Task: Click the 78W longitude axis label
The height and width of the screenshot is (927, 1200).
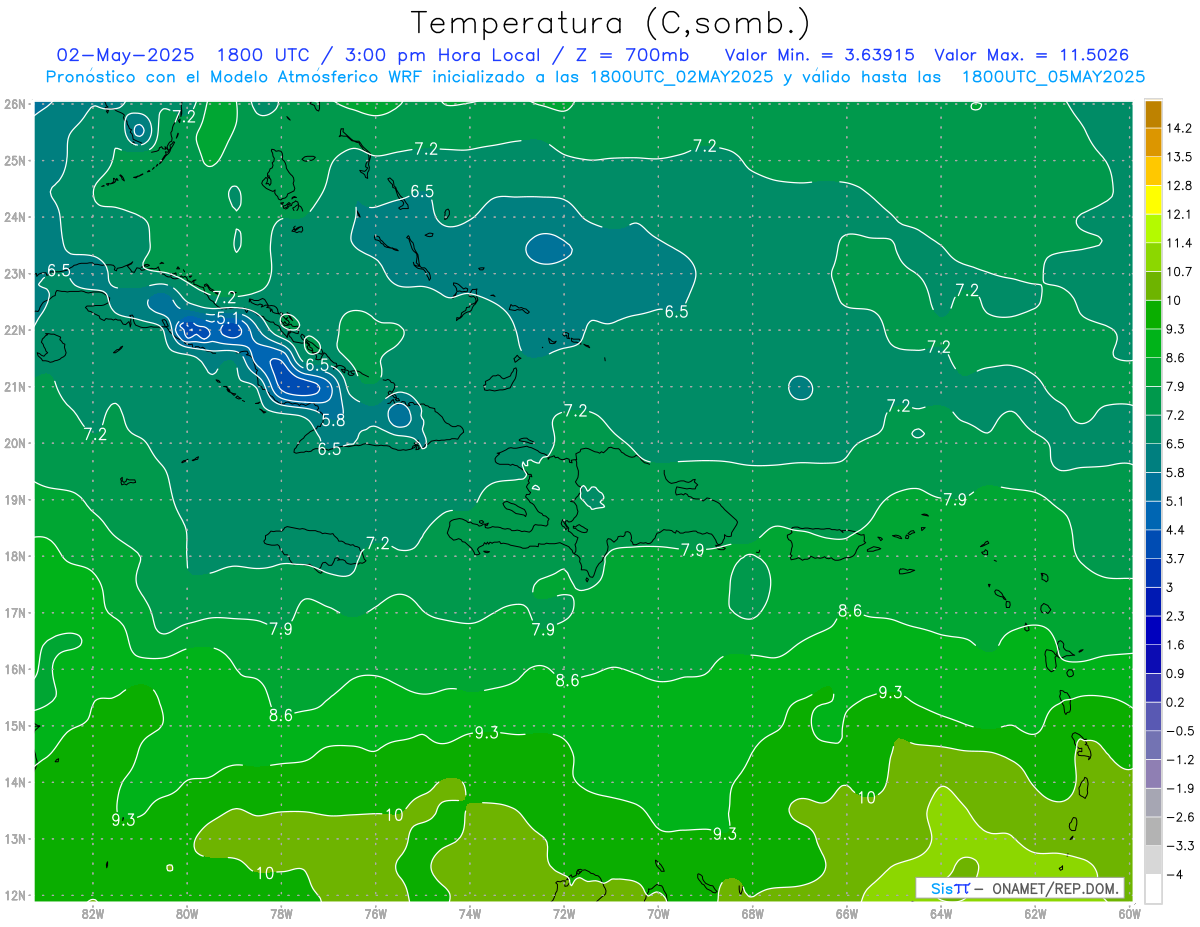Action: pos(281,912)
